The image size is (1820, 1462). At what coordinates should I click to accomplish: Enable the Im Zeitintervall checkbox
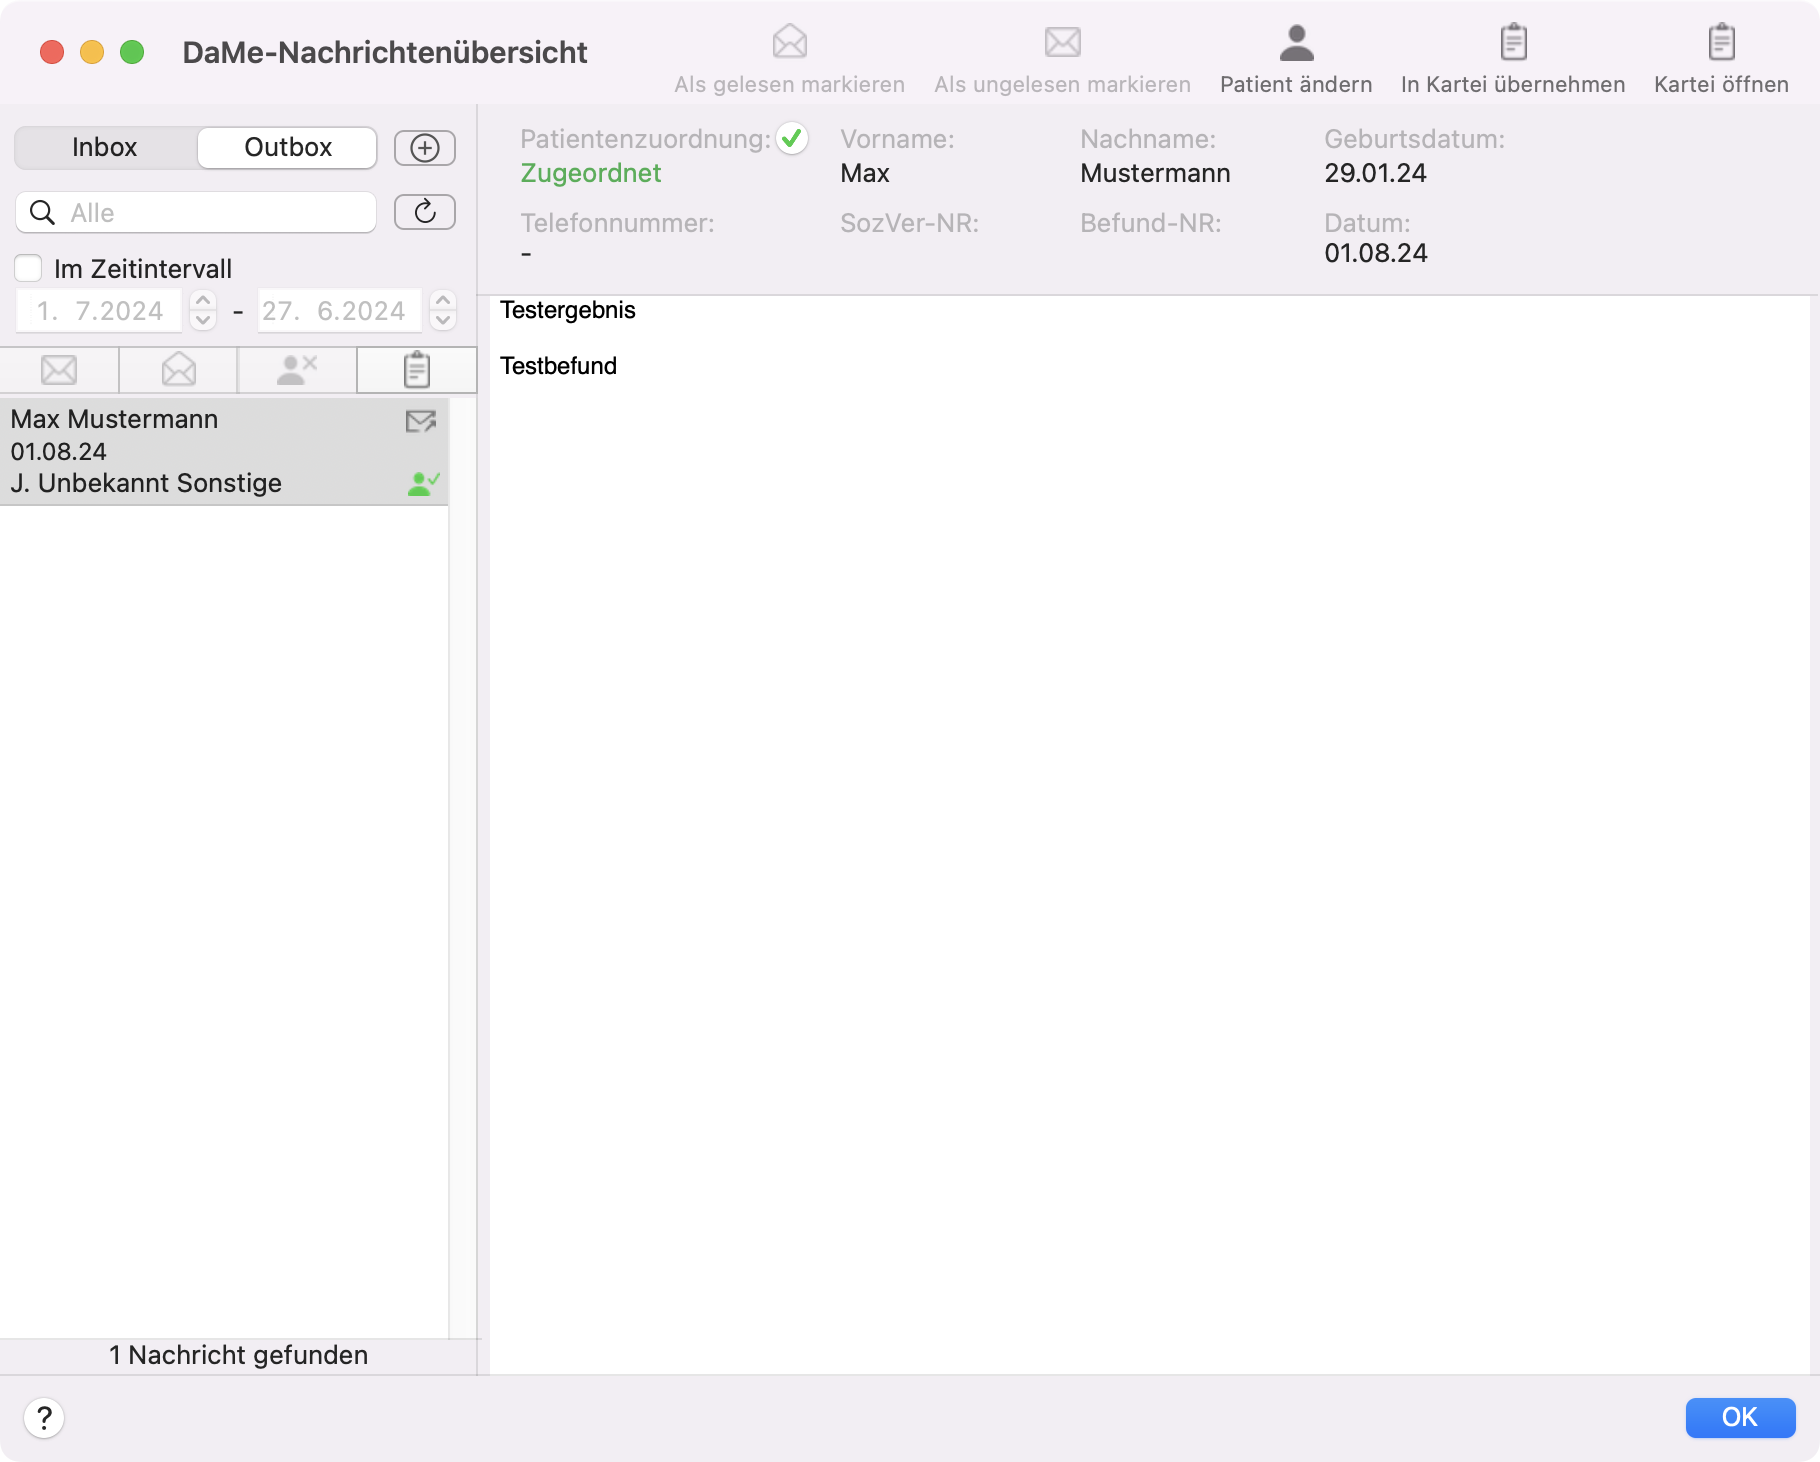[x=28, y=268]
